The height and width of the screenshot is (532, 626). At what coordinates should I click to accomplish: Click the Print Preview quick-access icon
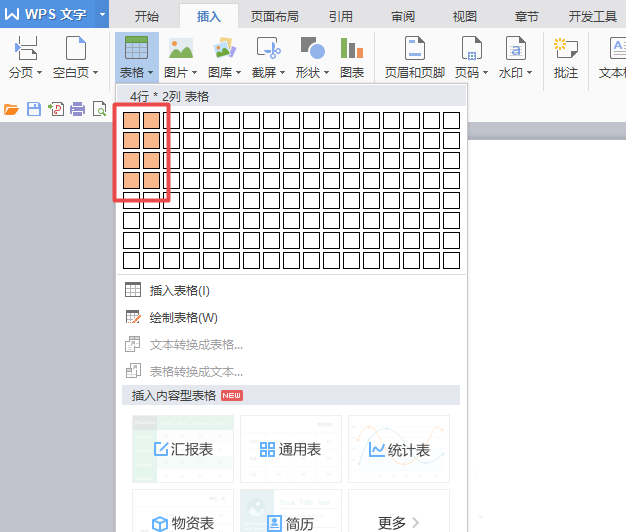pyautogui.click(x=99, y=109)
